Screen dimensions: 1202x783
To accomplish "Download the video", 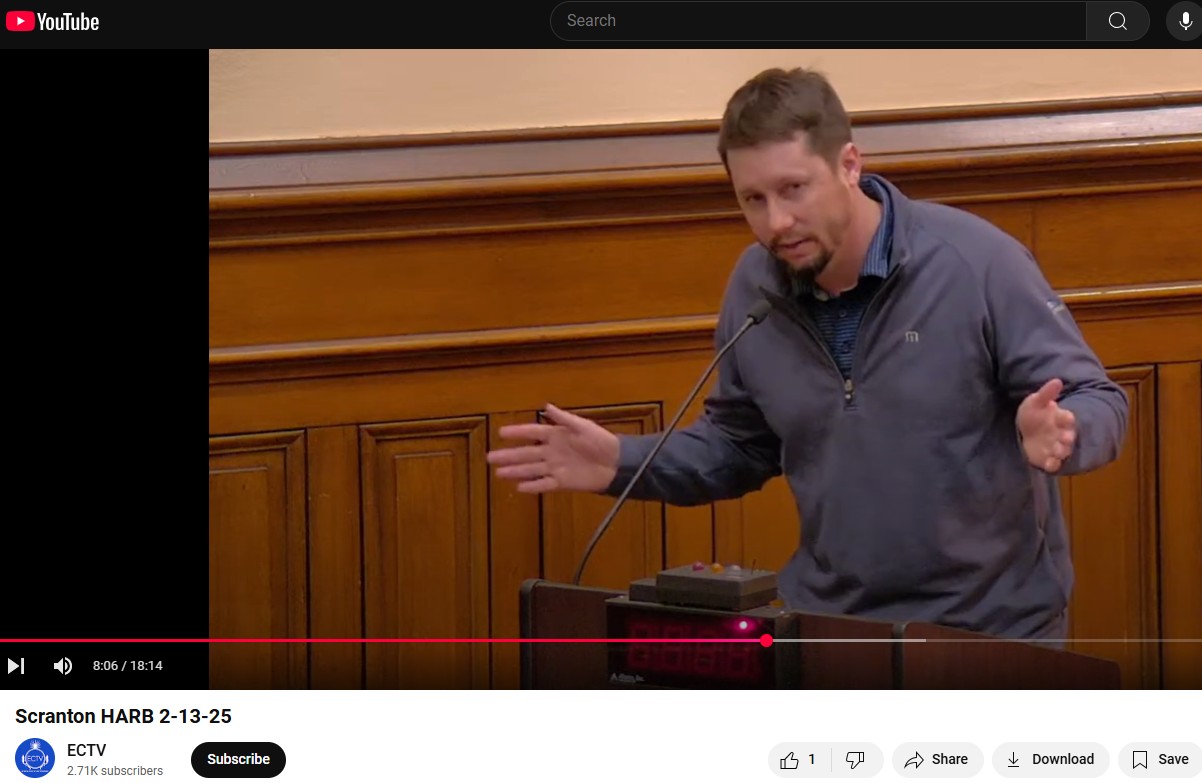I will pos(1050,760).
